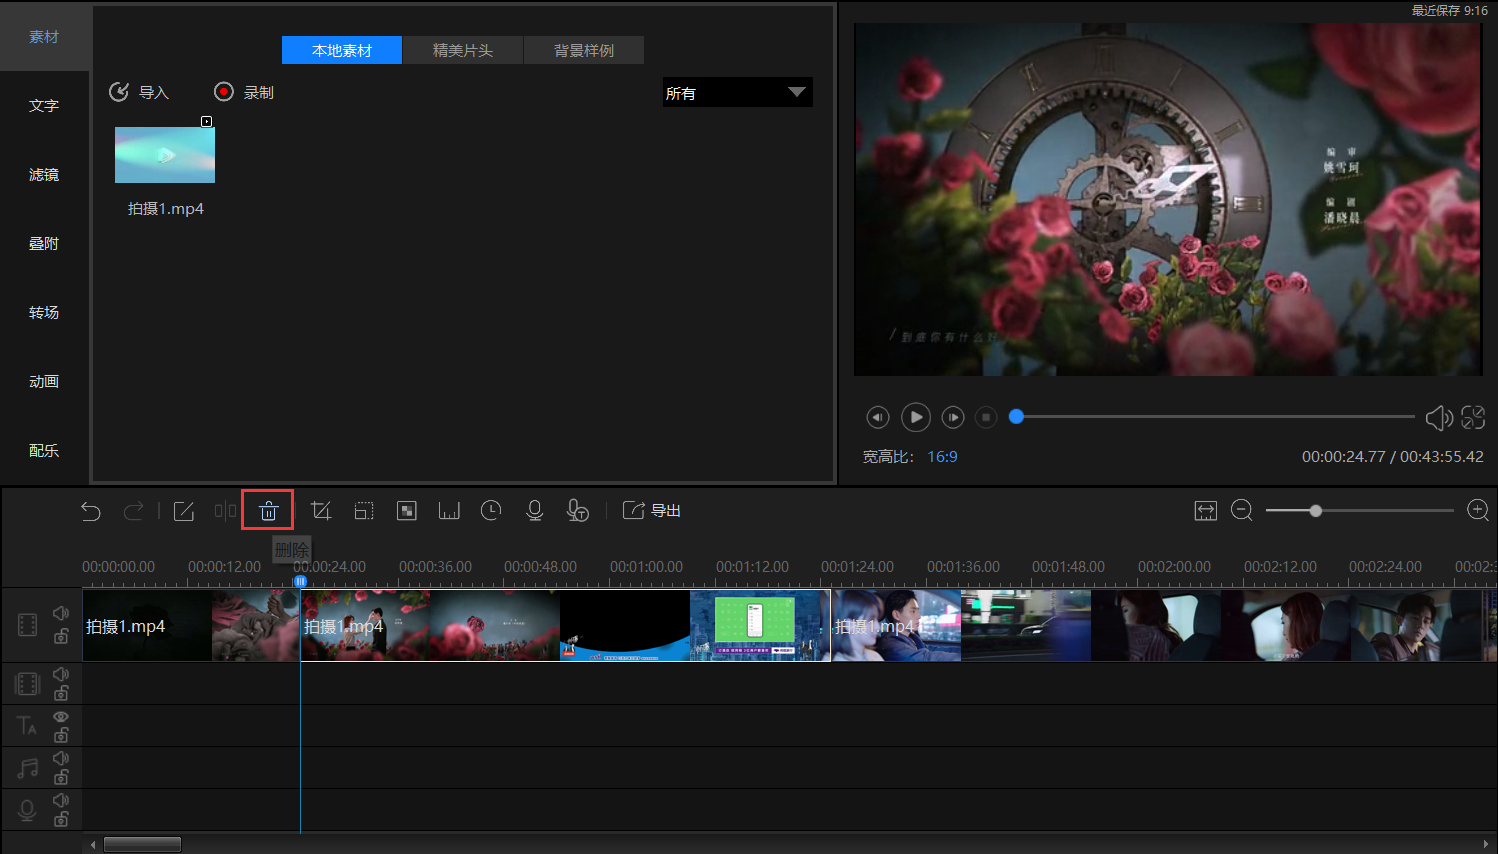Click the blue playhead marker
The image size is (1498, 854).
pyautogui.click(x=300, y=581)
